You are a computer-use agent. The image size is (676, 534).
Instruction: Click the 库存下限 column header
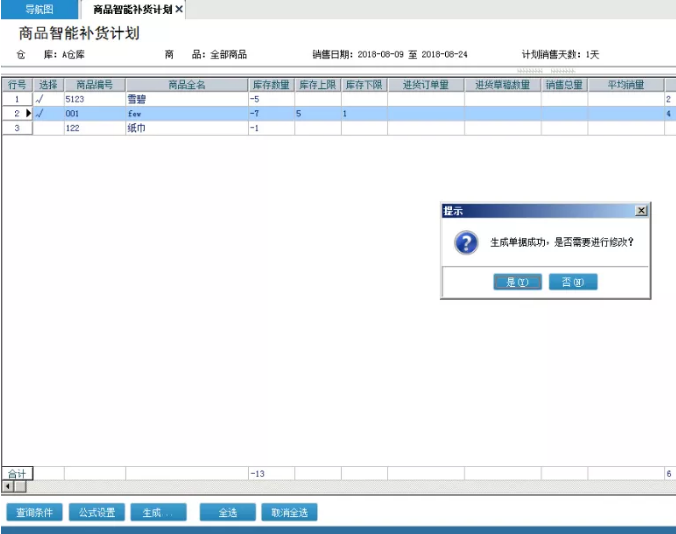click(x=364, y=85)
